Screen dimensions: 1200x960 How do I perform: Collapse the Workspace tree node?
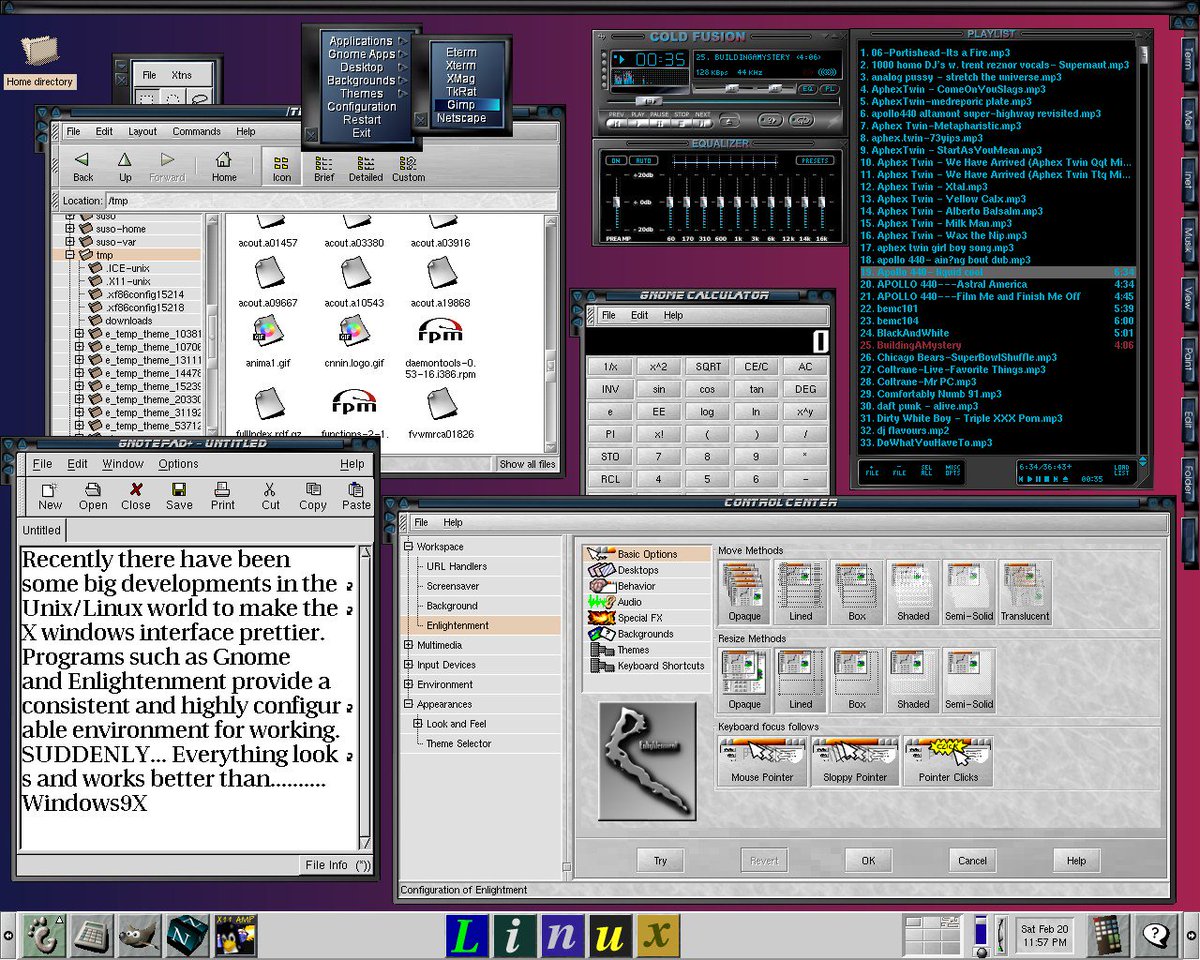[408, 547]
